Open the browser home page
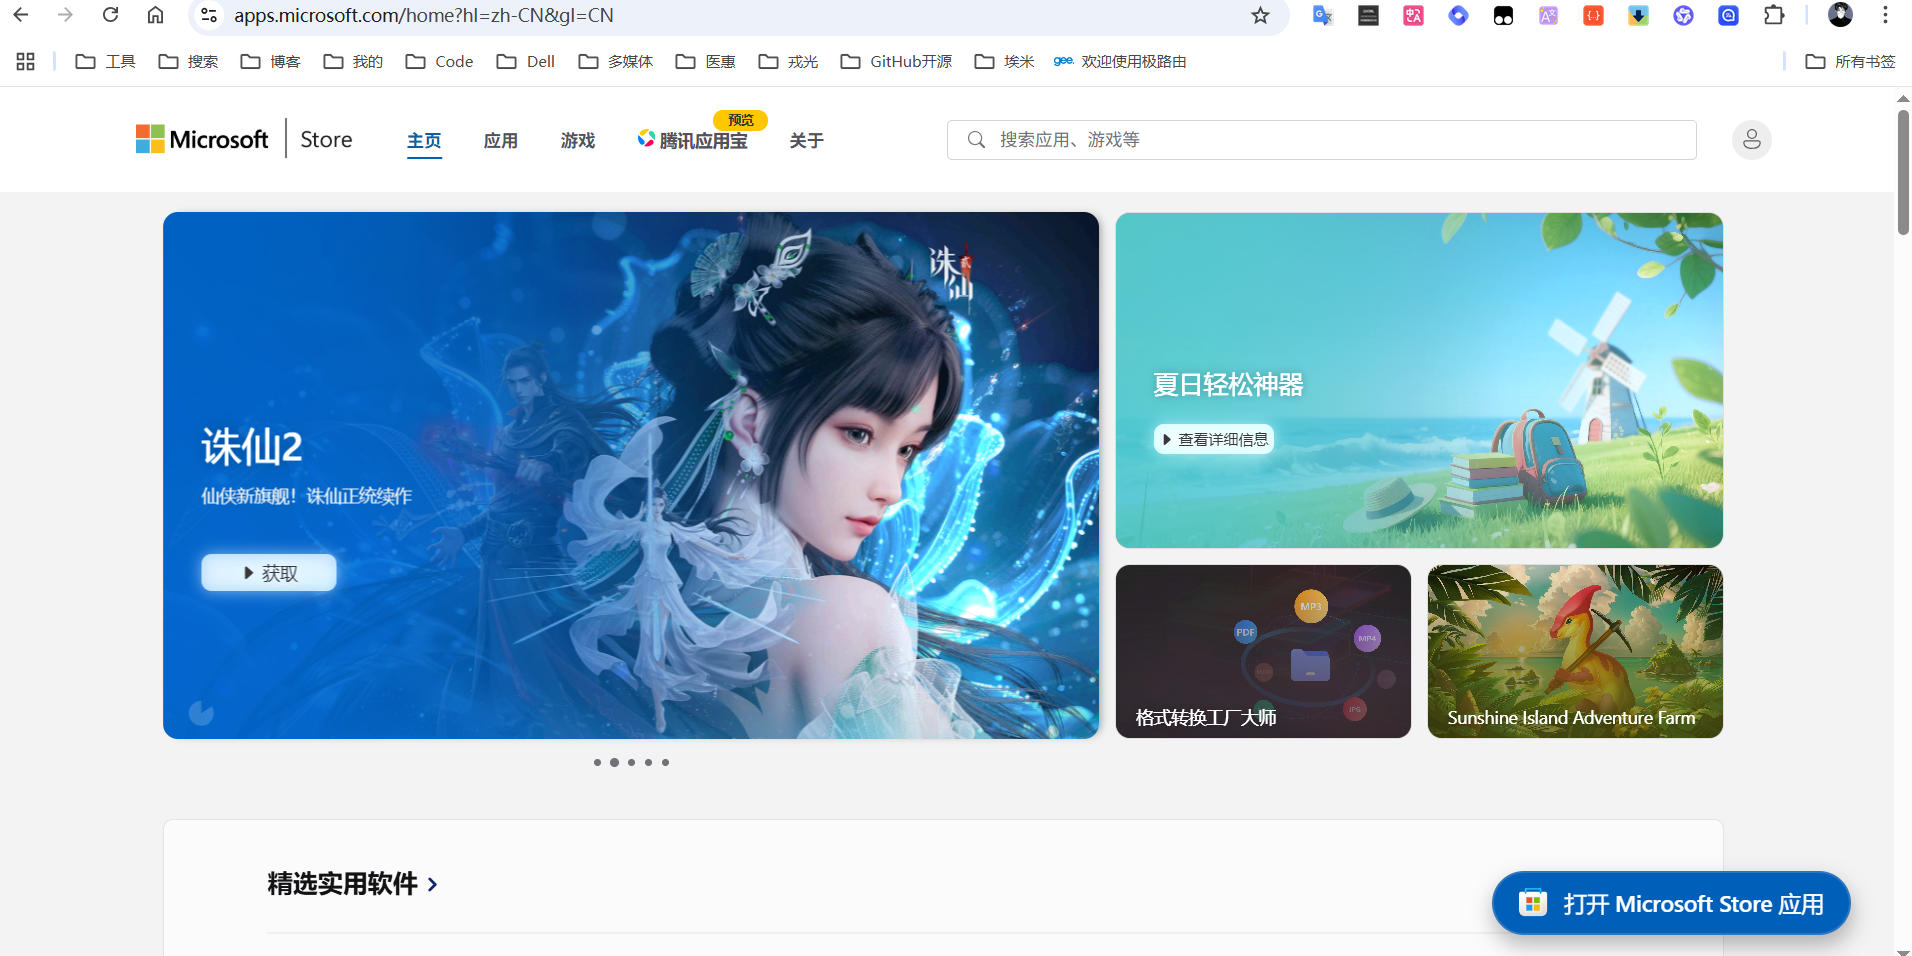 156,15
